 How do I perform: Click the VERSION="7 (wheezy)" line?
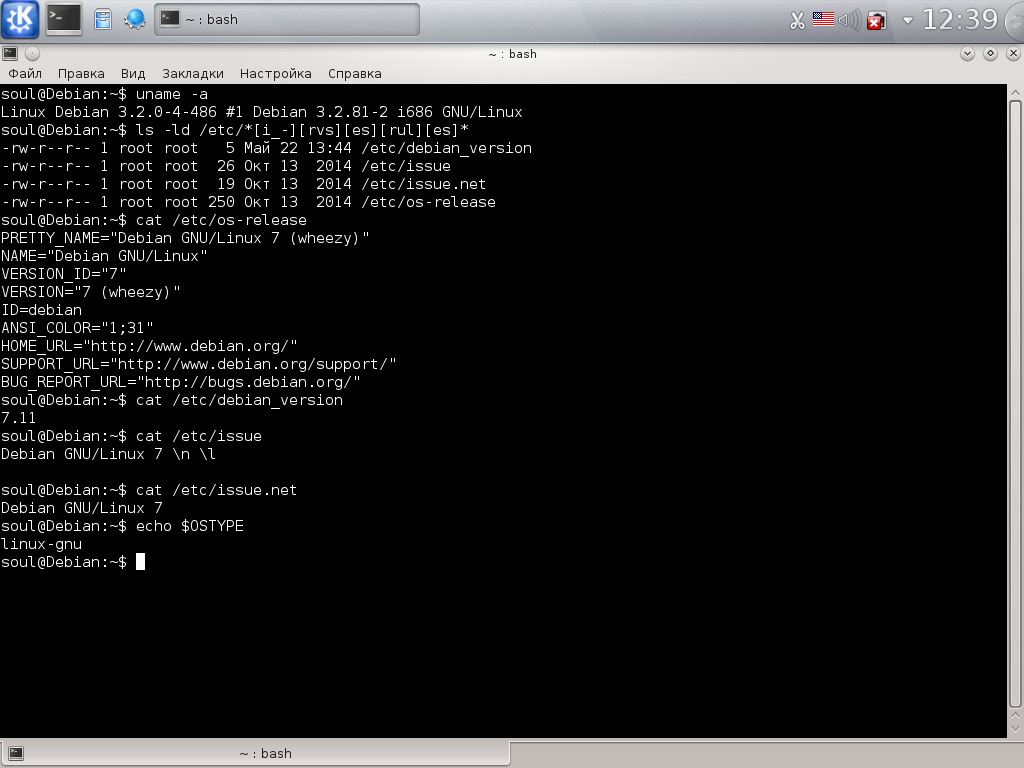90,292
